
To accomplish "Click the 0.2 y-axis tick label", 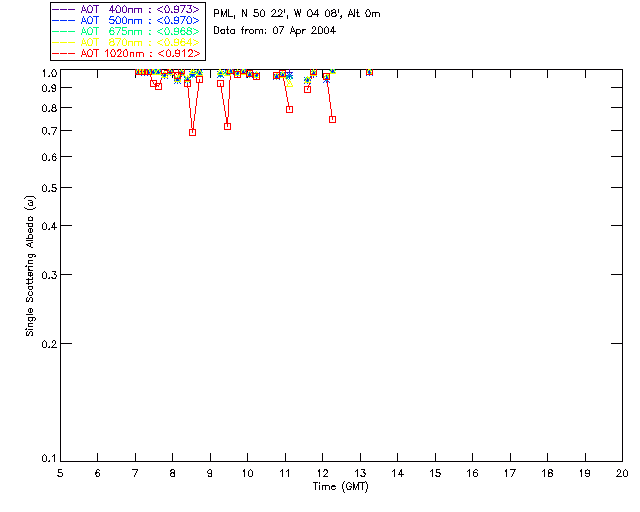I will [x=49, y=344].
